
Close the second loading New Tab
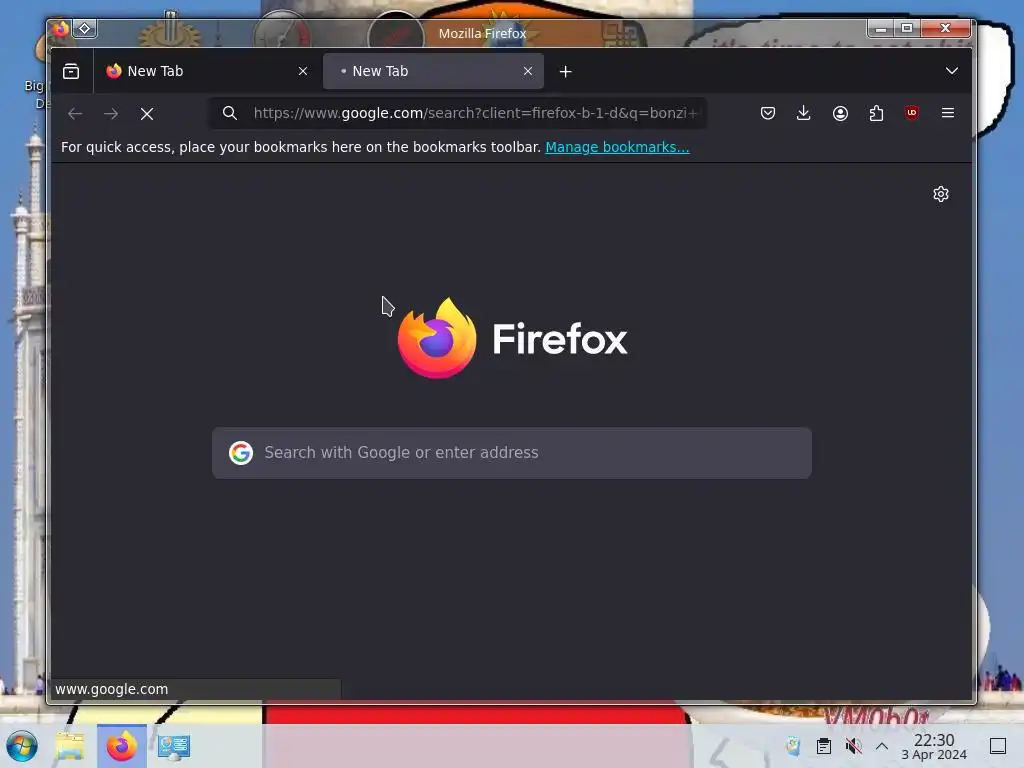pos(528,71)
